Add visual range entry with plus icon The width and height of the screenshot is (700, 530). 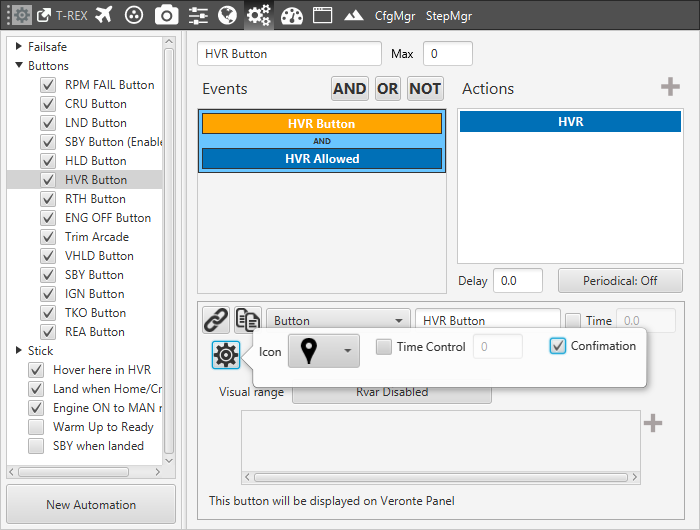(x=653, y=423)
